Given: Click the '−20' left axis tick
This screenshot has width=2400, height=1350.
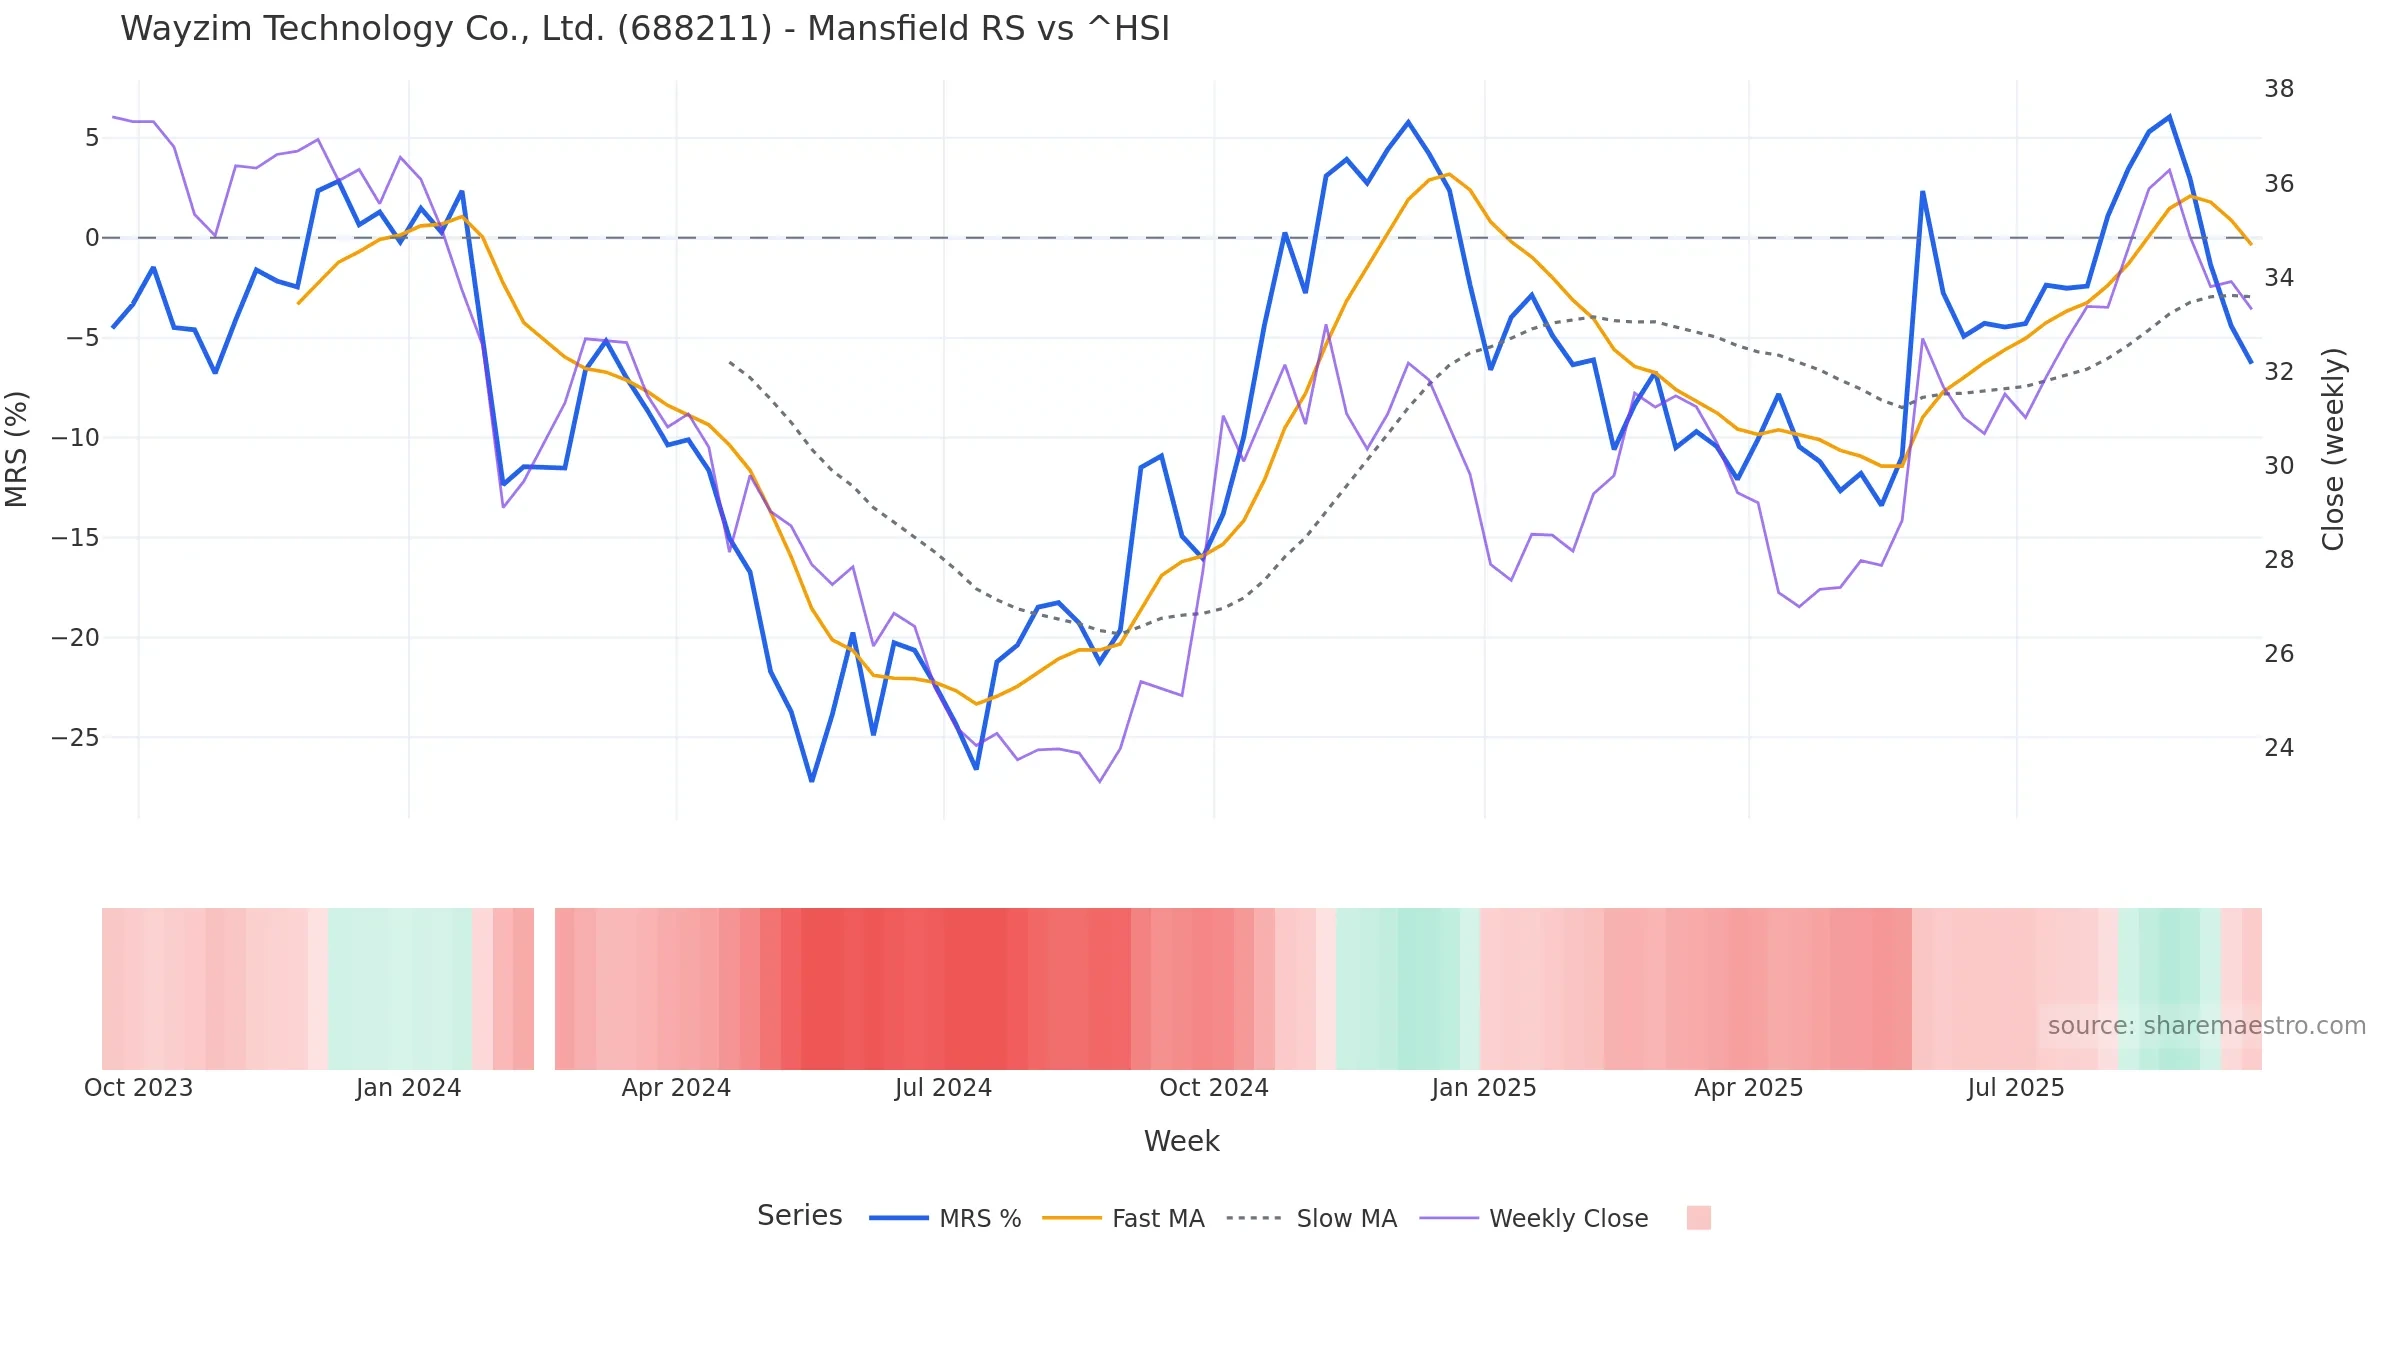Looking at the screenshot, I should pos(76,638).
